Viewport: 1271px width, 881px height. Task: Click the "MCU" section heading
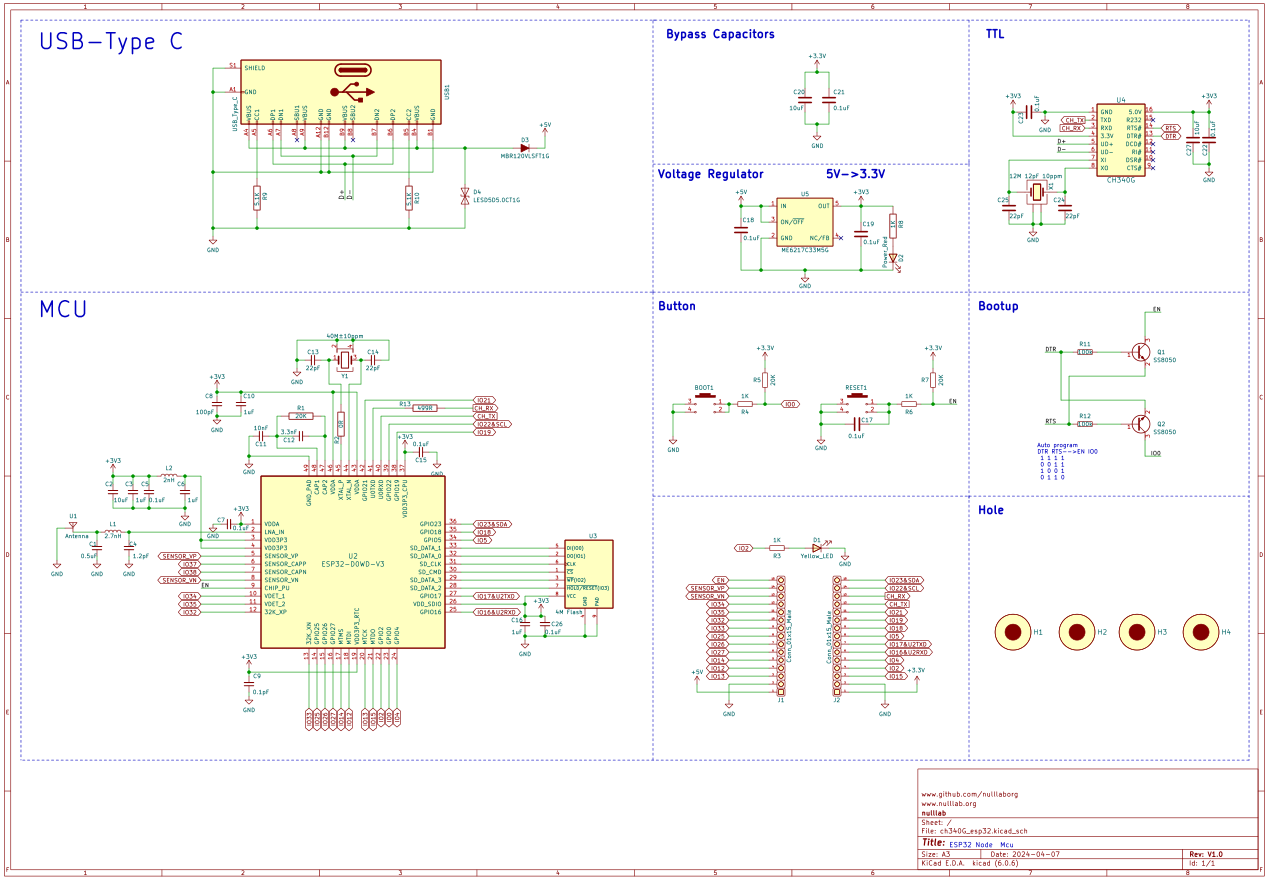63,309
